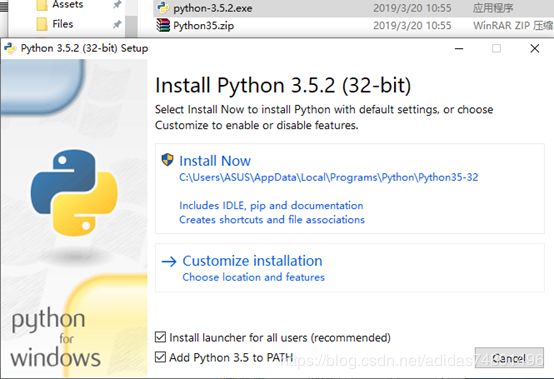The width and height of the screenshot is (554, 379).
Task: Select the Python35.zip file row
Action: tap(353, 26)
